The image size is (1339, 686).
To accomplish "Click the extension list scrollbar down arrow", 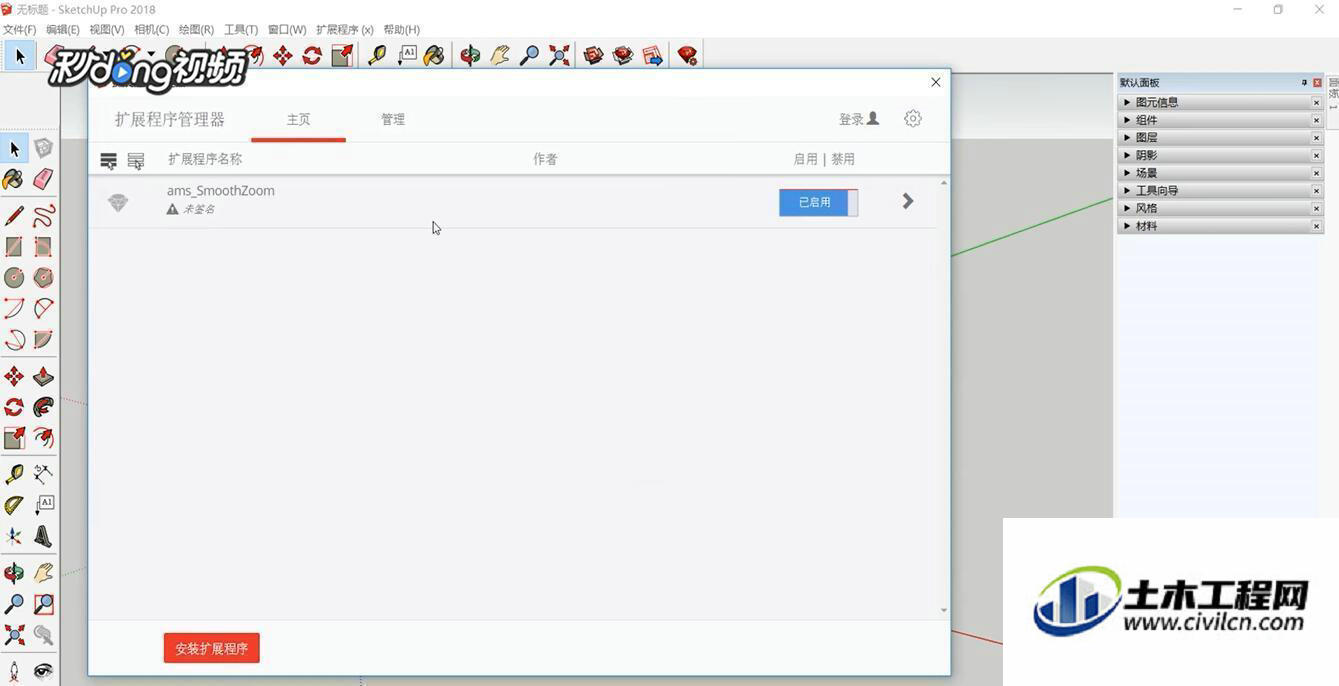I will coord(944,610).
